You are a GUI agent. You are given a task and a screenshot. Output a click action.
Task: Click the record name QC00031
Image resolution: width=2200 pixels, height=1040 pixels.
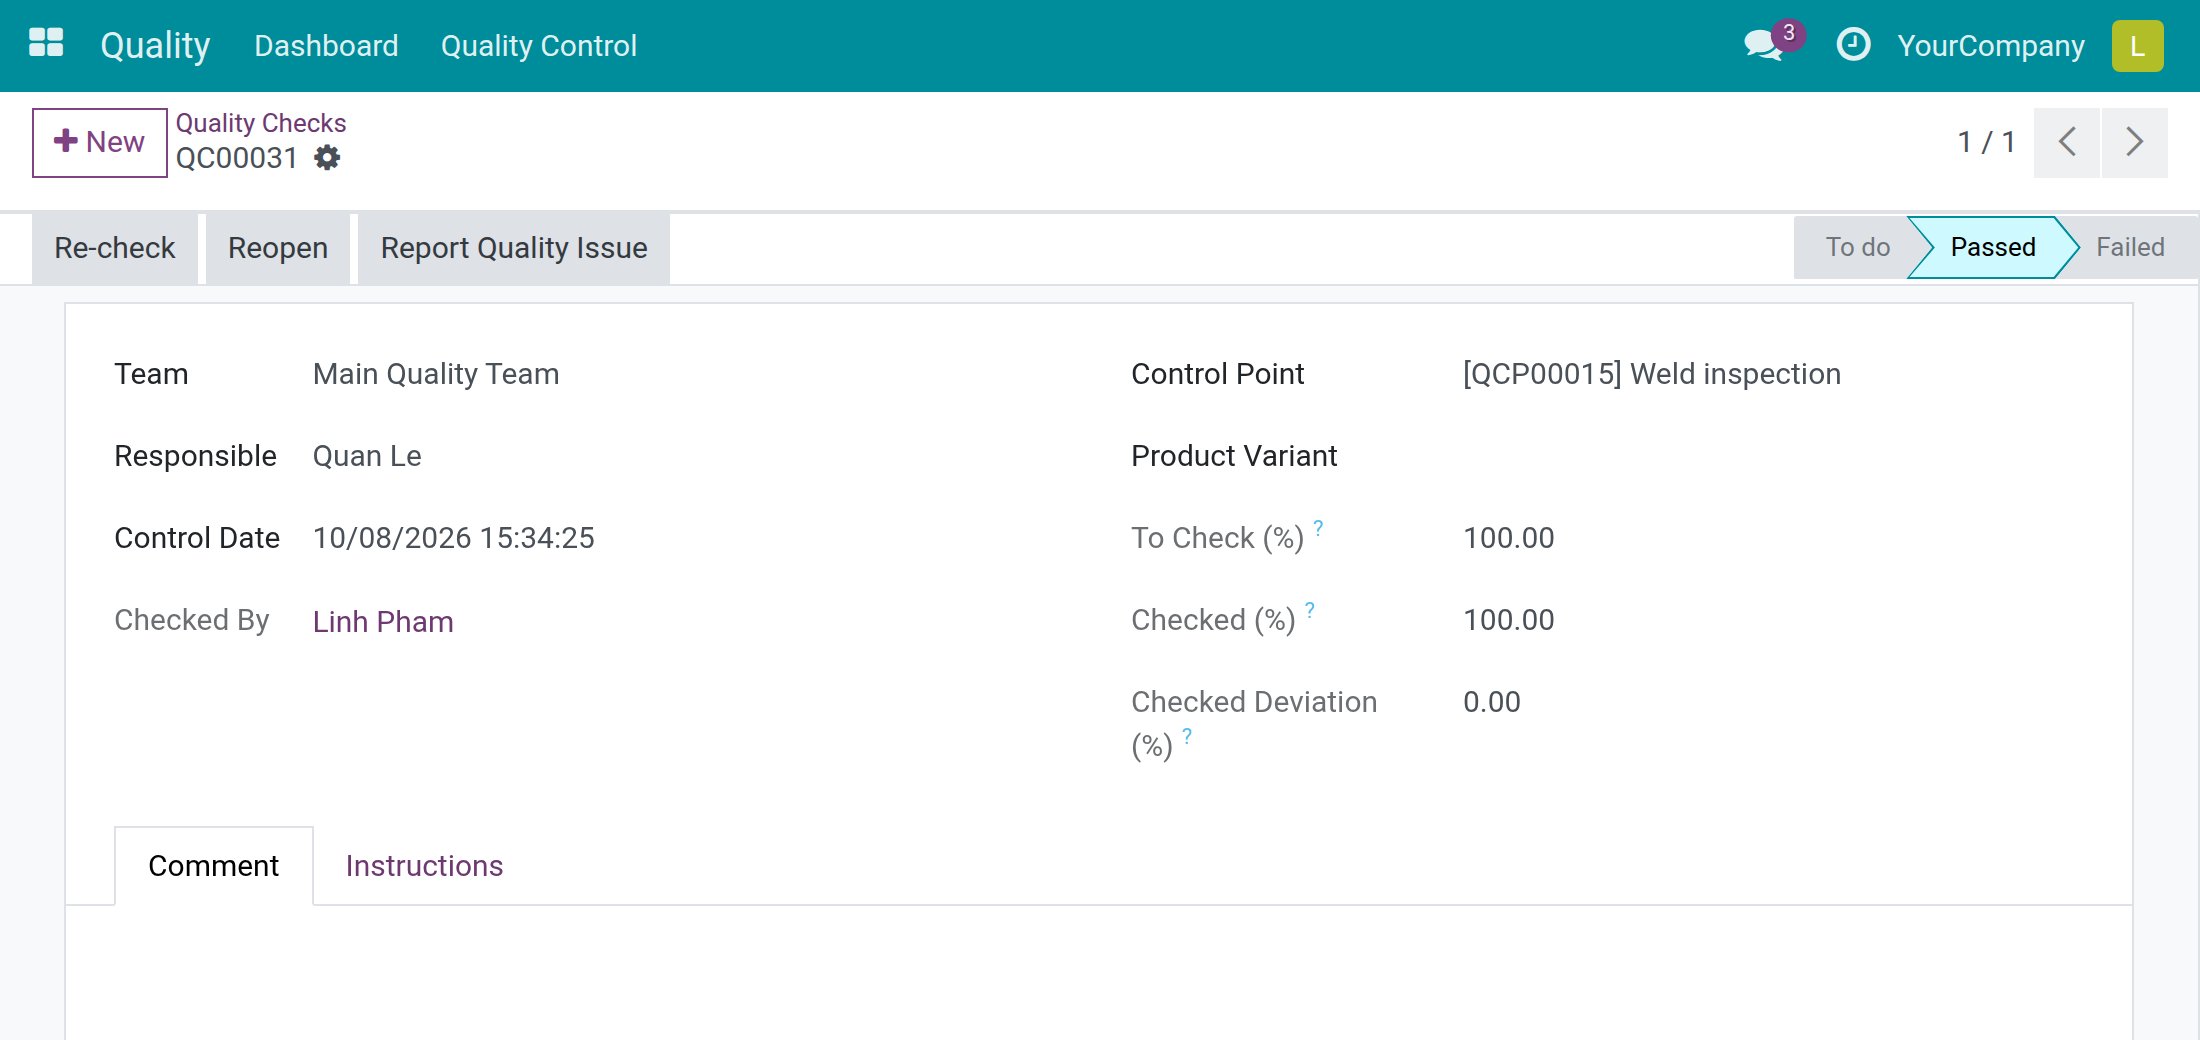pyautogui.click(x=237, y=158)
